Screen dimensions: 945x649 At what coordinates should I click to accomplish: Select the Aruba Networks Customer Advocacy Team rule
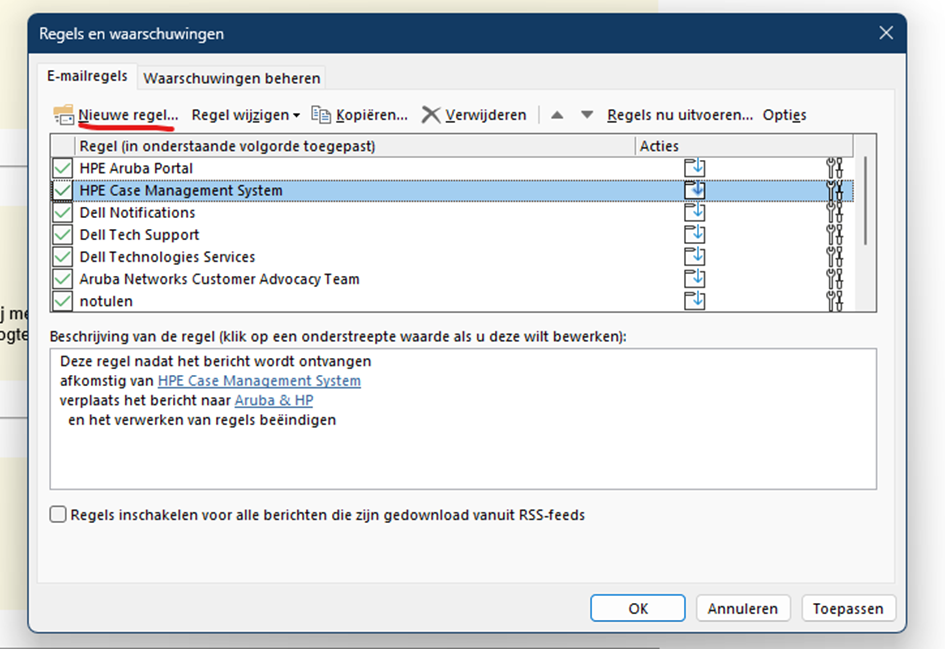click(219, 279)
